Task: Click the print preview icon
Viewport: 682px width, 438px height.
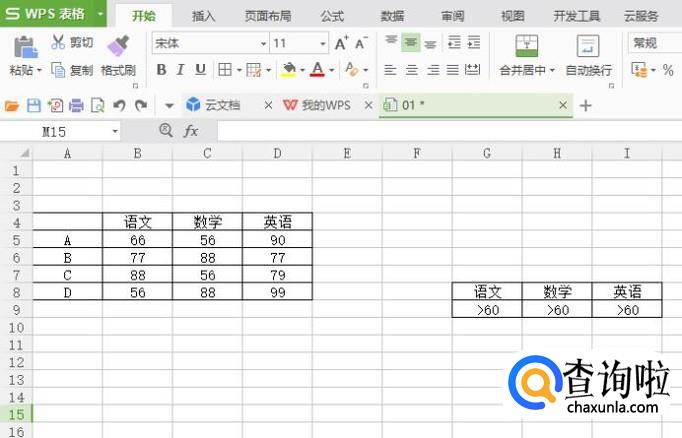Action: coord(98,105)
